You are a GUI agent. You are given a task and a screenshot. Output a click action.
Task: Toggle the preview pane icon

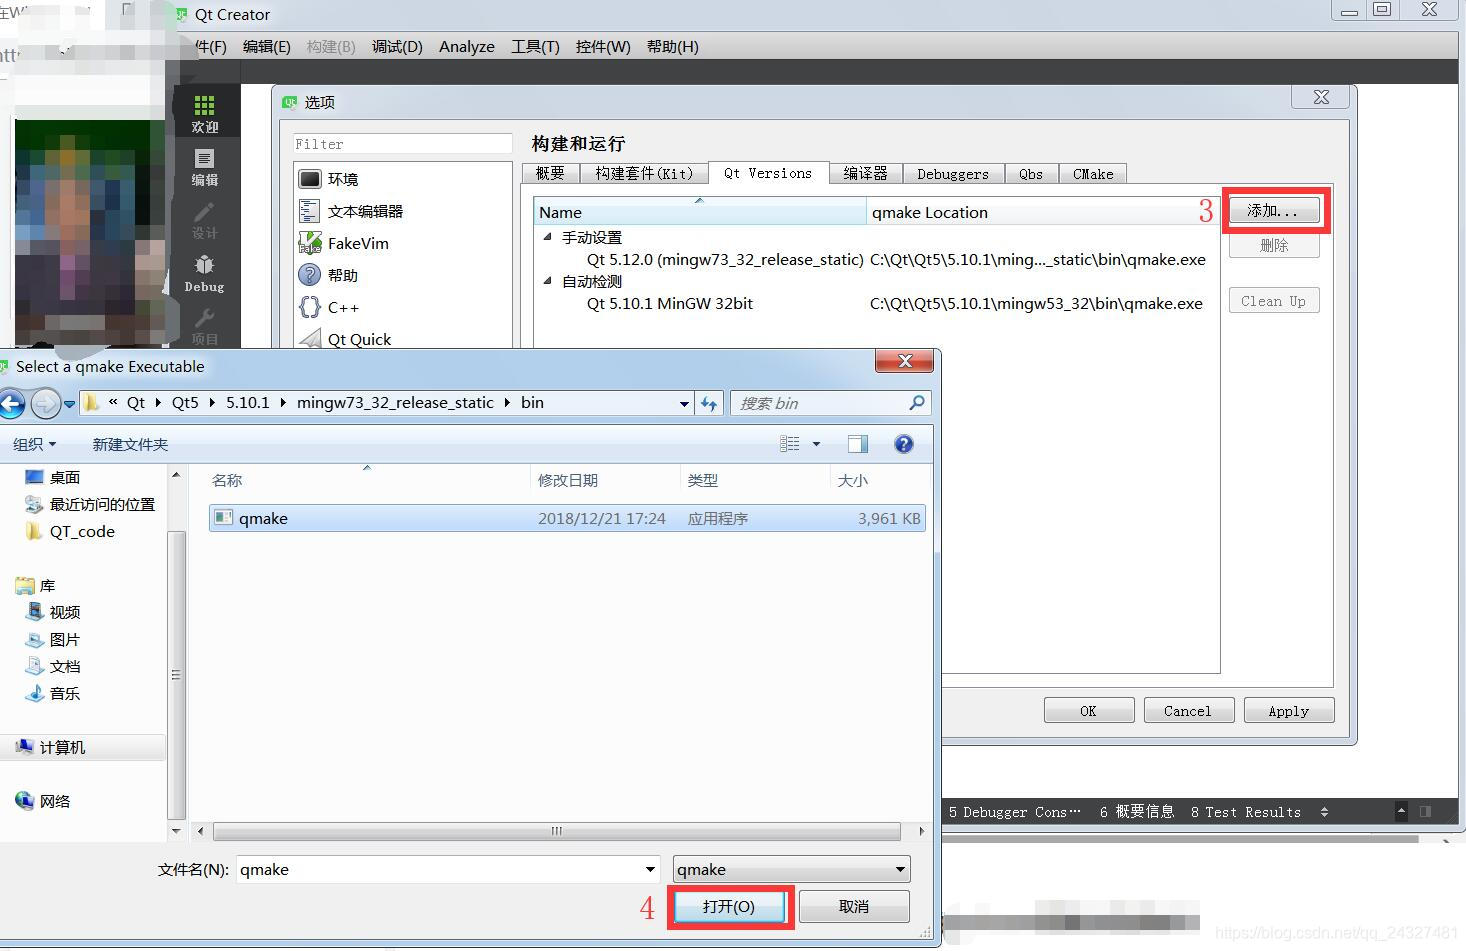pyautogui.click(x=858, y=444)
